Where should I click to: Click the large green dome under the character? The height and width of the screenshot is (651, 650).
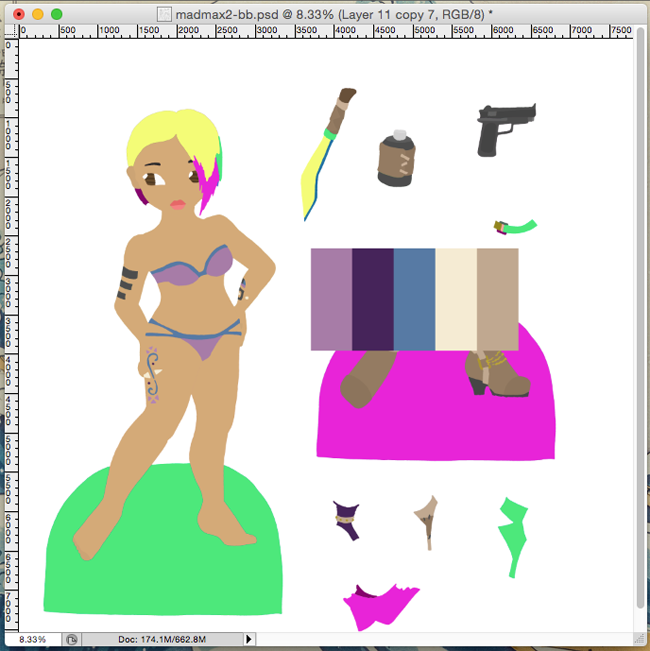[x=162, y=581]
